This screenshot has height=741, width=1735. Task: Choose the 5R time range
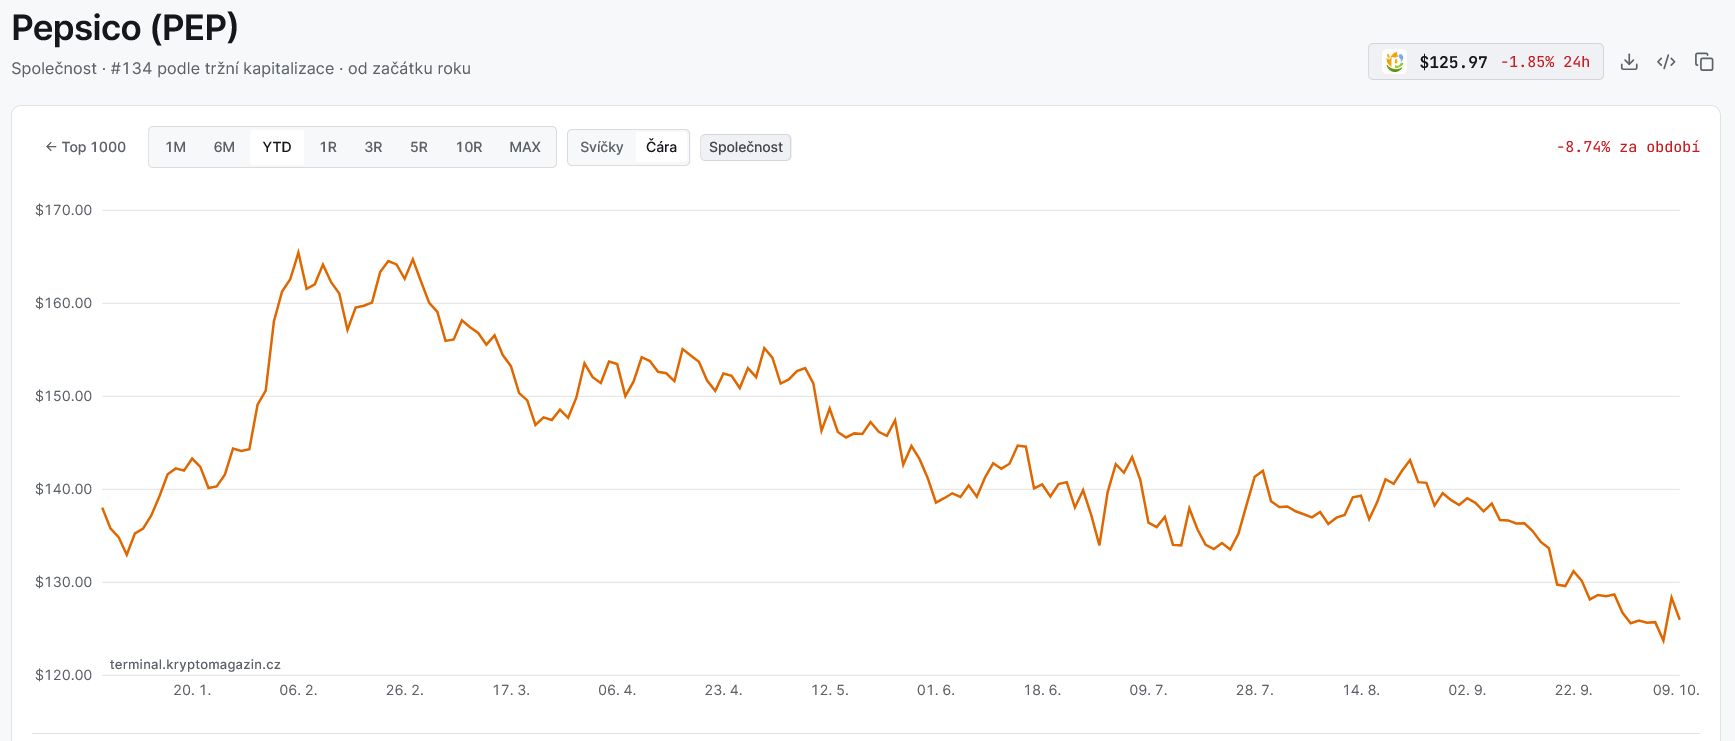tap(419, 147)
